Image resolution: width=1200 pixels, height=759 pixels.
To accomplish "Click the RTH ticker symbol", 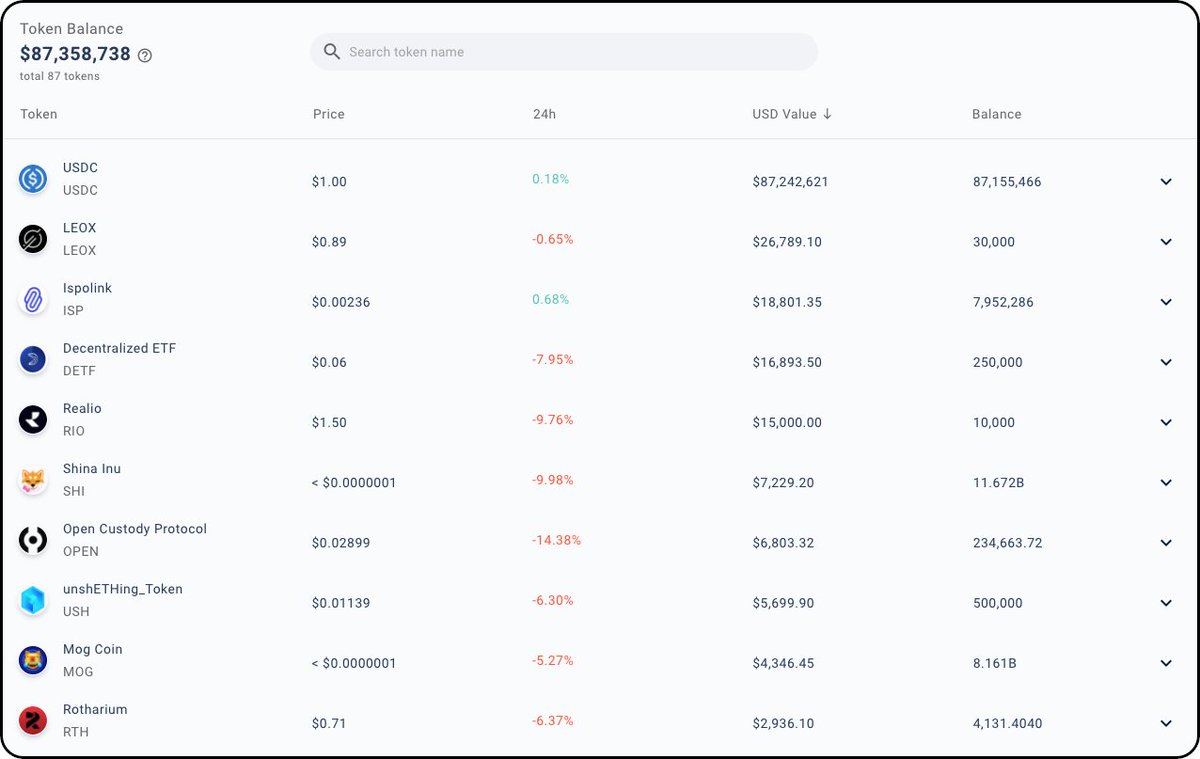I will coord(76,732).
